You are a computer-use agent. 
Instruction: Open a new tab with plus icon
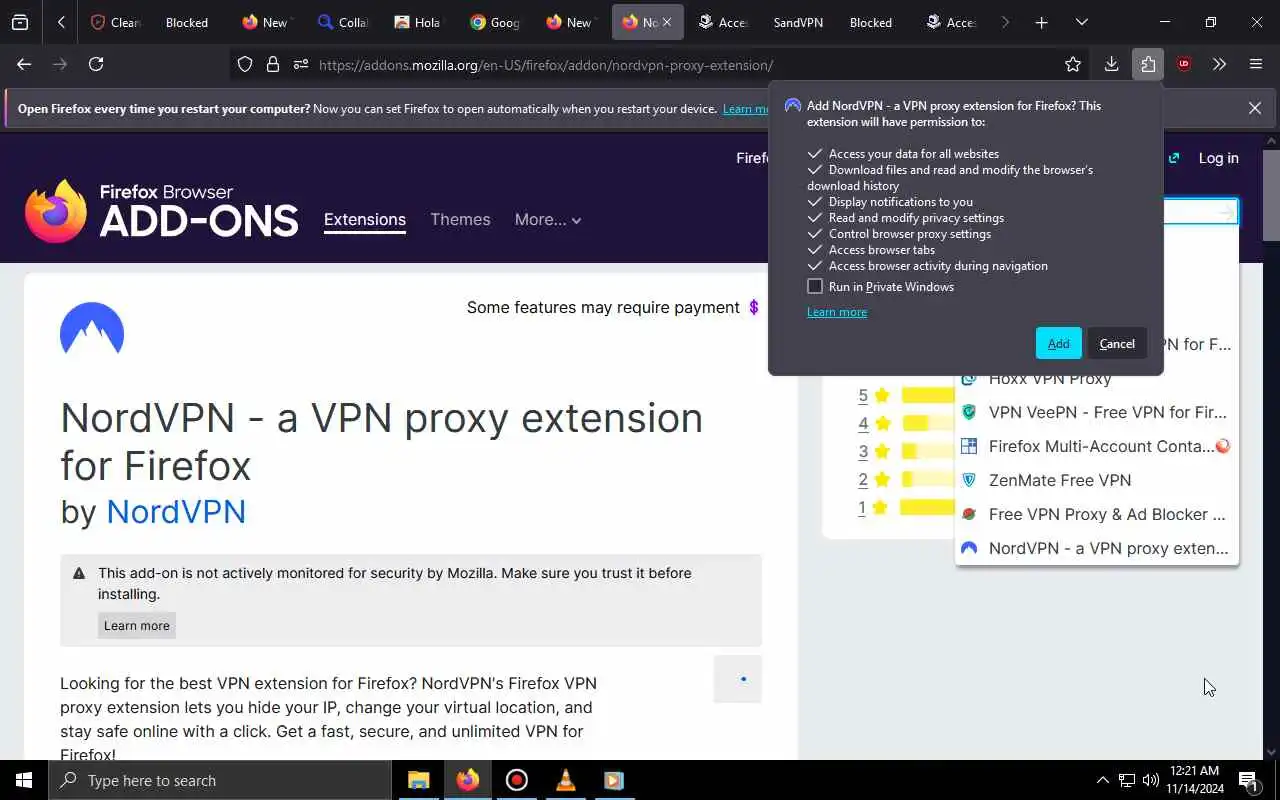pos(1041,22)
